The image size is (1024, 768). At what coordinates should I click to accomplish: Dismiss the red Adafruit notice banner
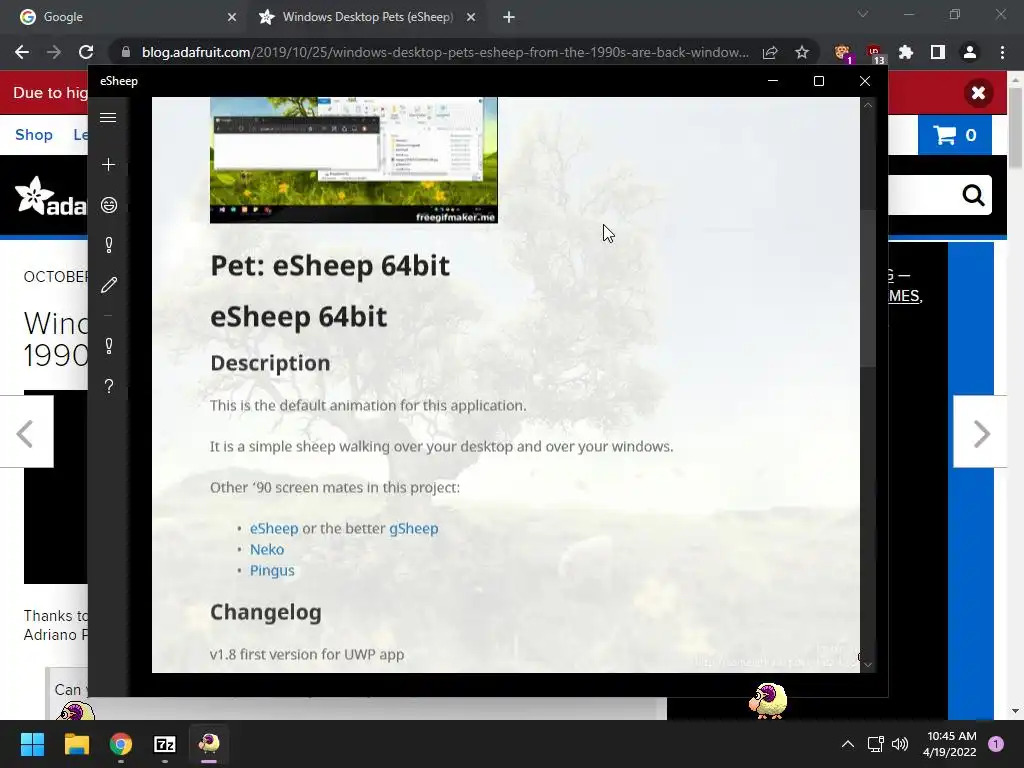tap(978, 93)
